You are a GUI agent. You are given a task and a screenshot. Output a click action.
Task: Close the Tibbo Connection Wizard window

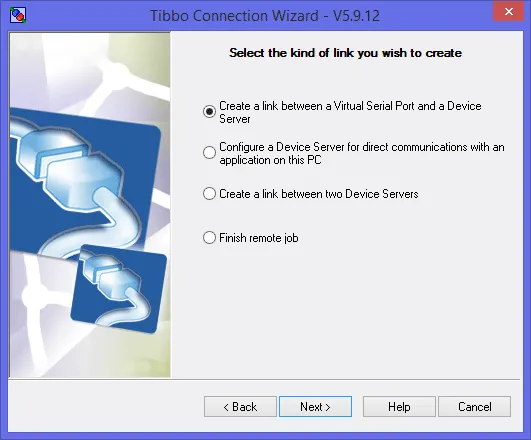[508, 12]
